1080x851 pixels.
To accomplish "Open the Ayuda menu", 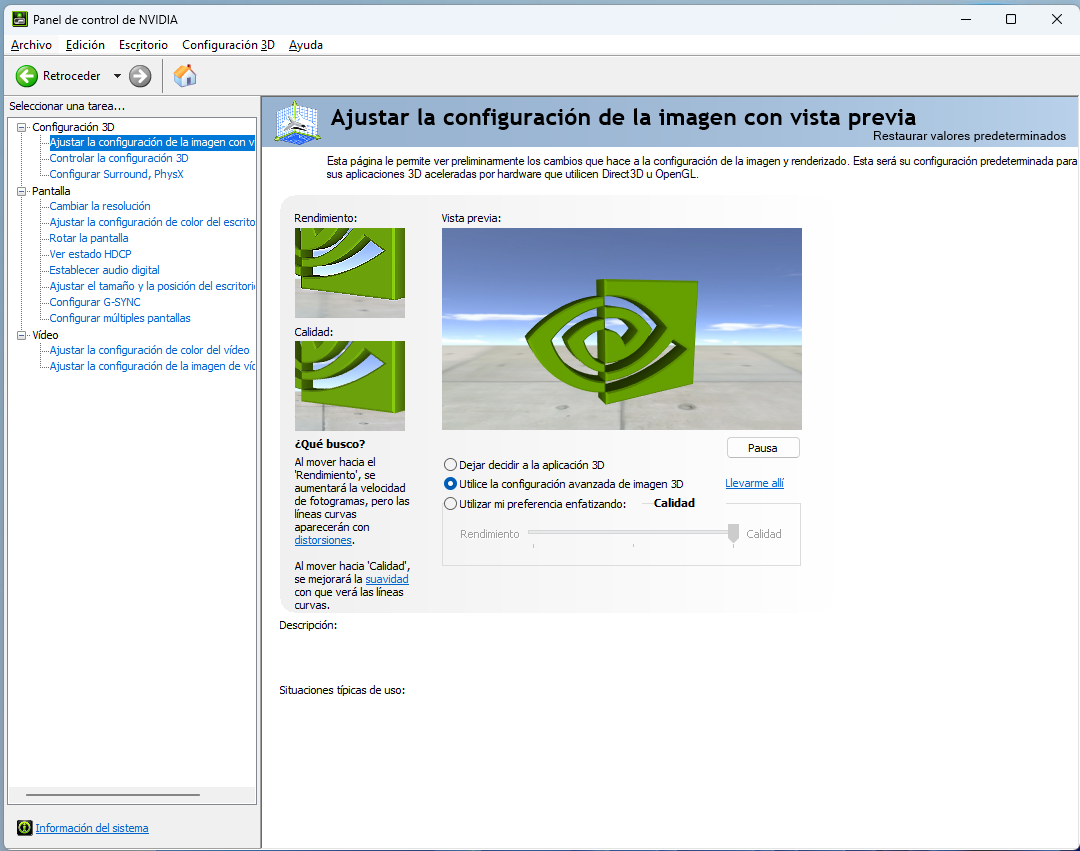I will pos(306,45).
